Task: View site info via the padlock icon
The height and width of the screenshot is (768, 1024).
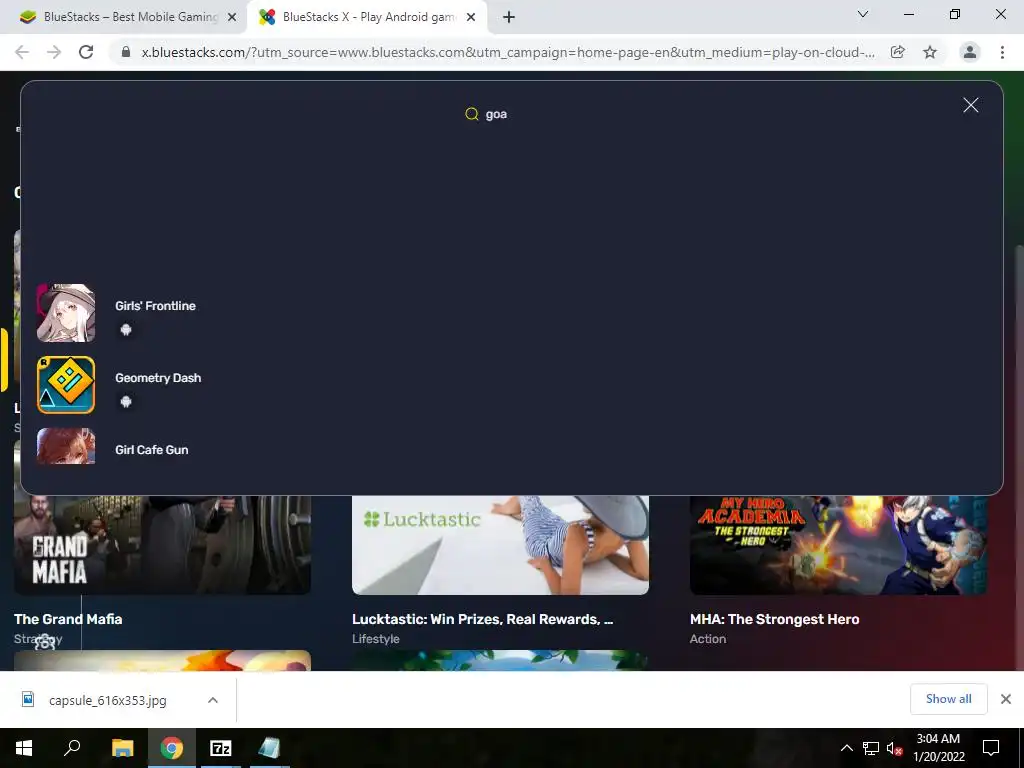Action: pyautogui.click(x=126, y=52)
